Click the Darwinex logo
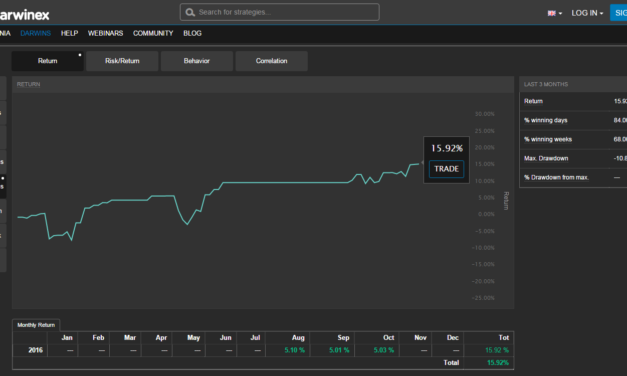This screenshot has width=627, height=376. (24, 15)
